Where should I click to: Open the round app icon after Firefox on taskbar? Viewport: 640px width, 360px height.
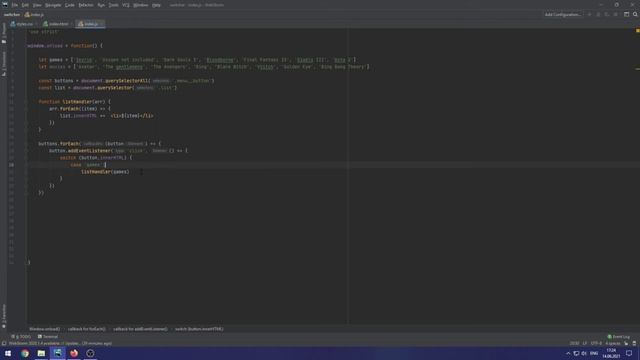pyautogui.click(x=90, y=353)
